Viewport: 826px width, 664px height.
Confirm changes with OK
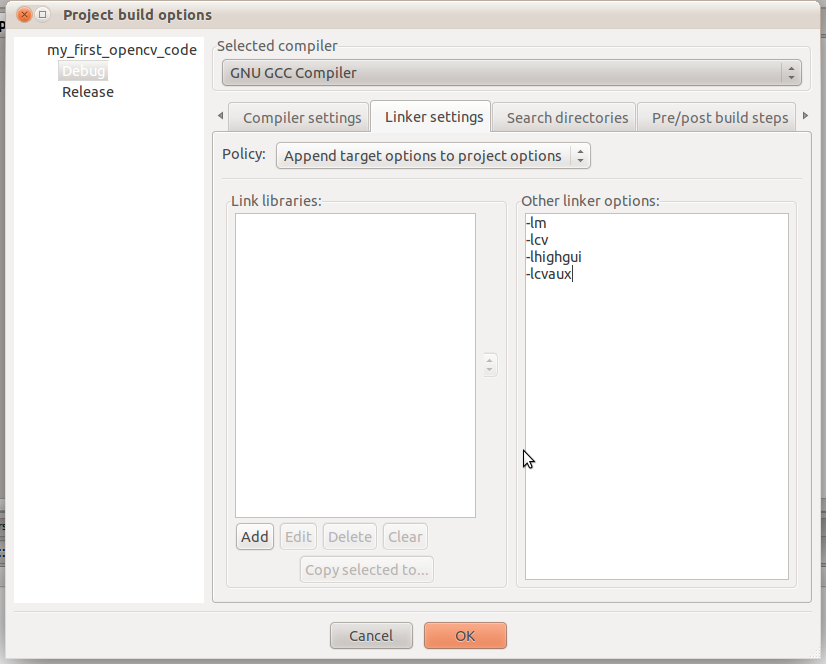pos(464,635)
